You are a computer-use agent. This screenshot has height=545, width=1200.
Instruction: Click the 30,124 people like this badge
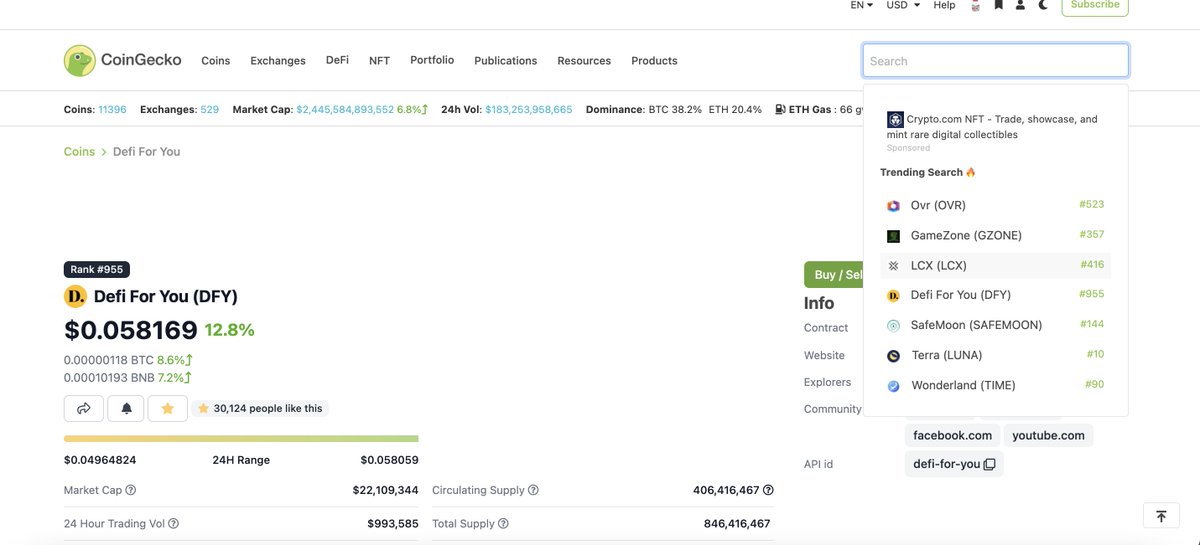260,408
